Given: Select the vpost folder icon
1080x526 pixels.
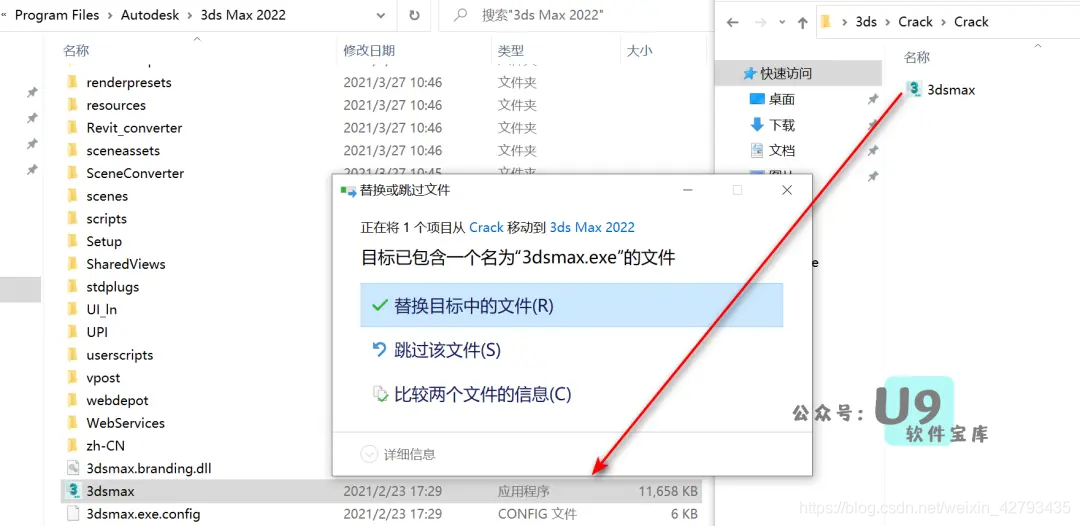Looking at the screenshot, I should point(72,377).
